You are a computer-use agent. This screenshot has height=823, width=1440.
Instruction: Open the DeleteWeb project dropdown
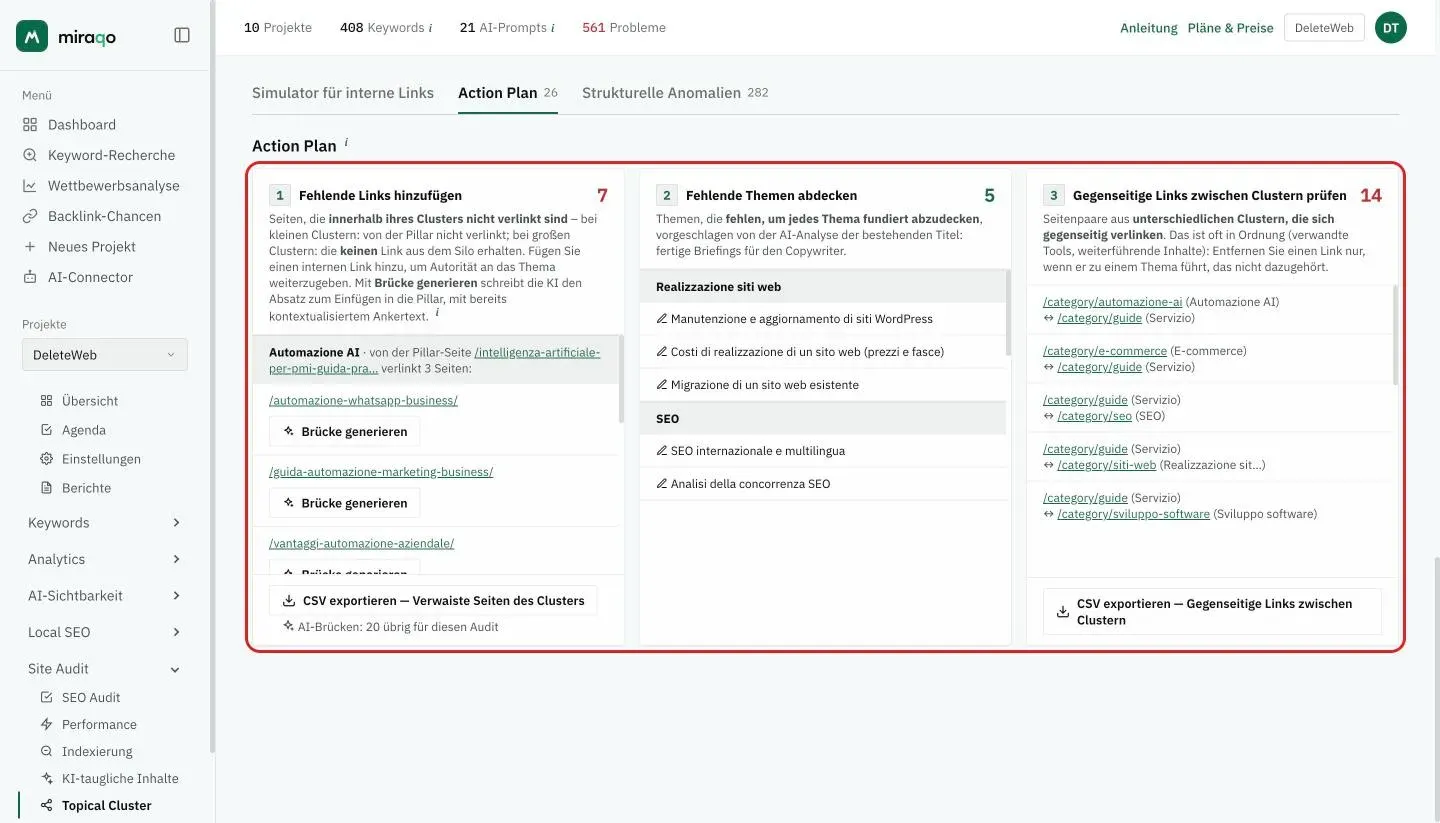click(x=105, y=355)
